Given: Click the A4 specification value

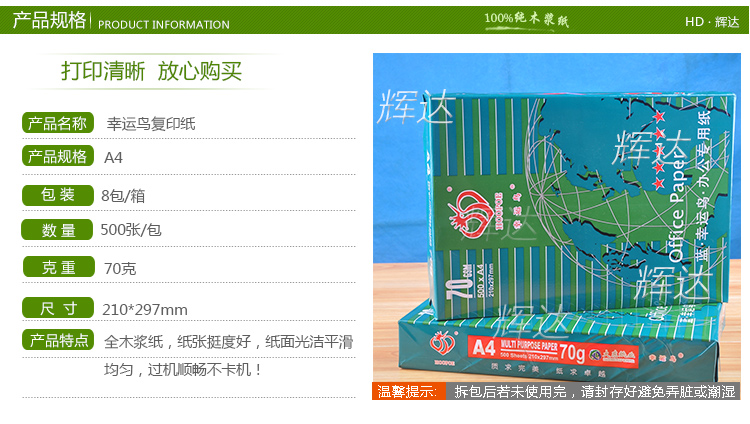Looking at the screenshot, I should (x=113, y=158).
